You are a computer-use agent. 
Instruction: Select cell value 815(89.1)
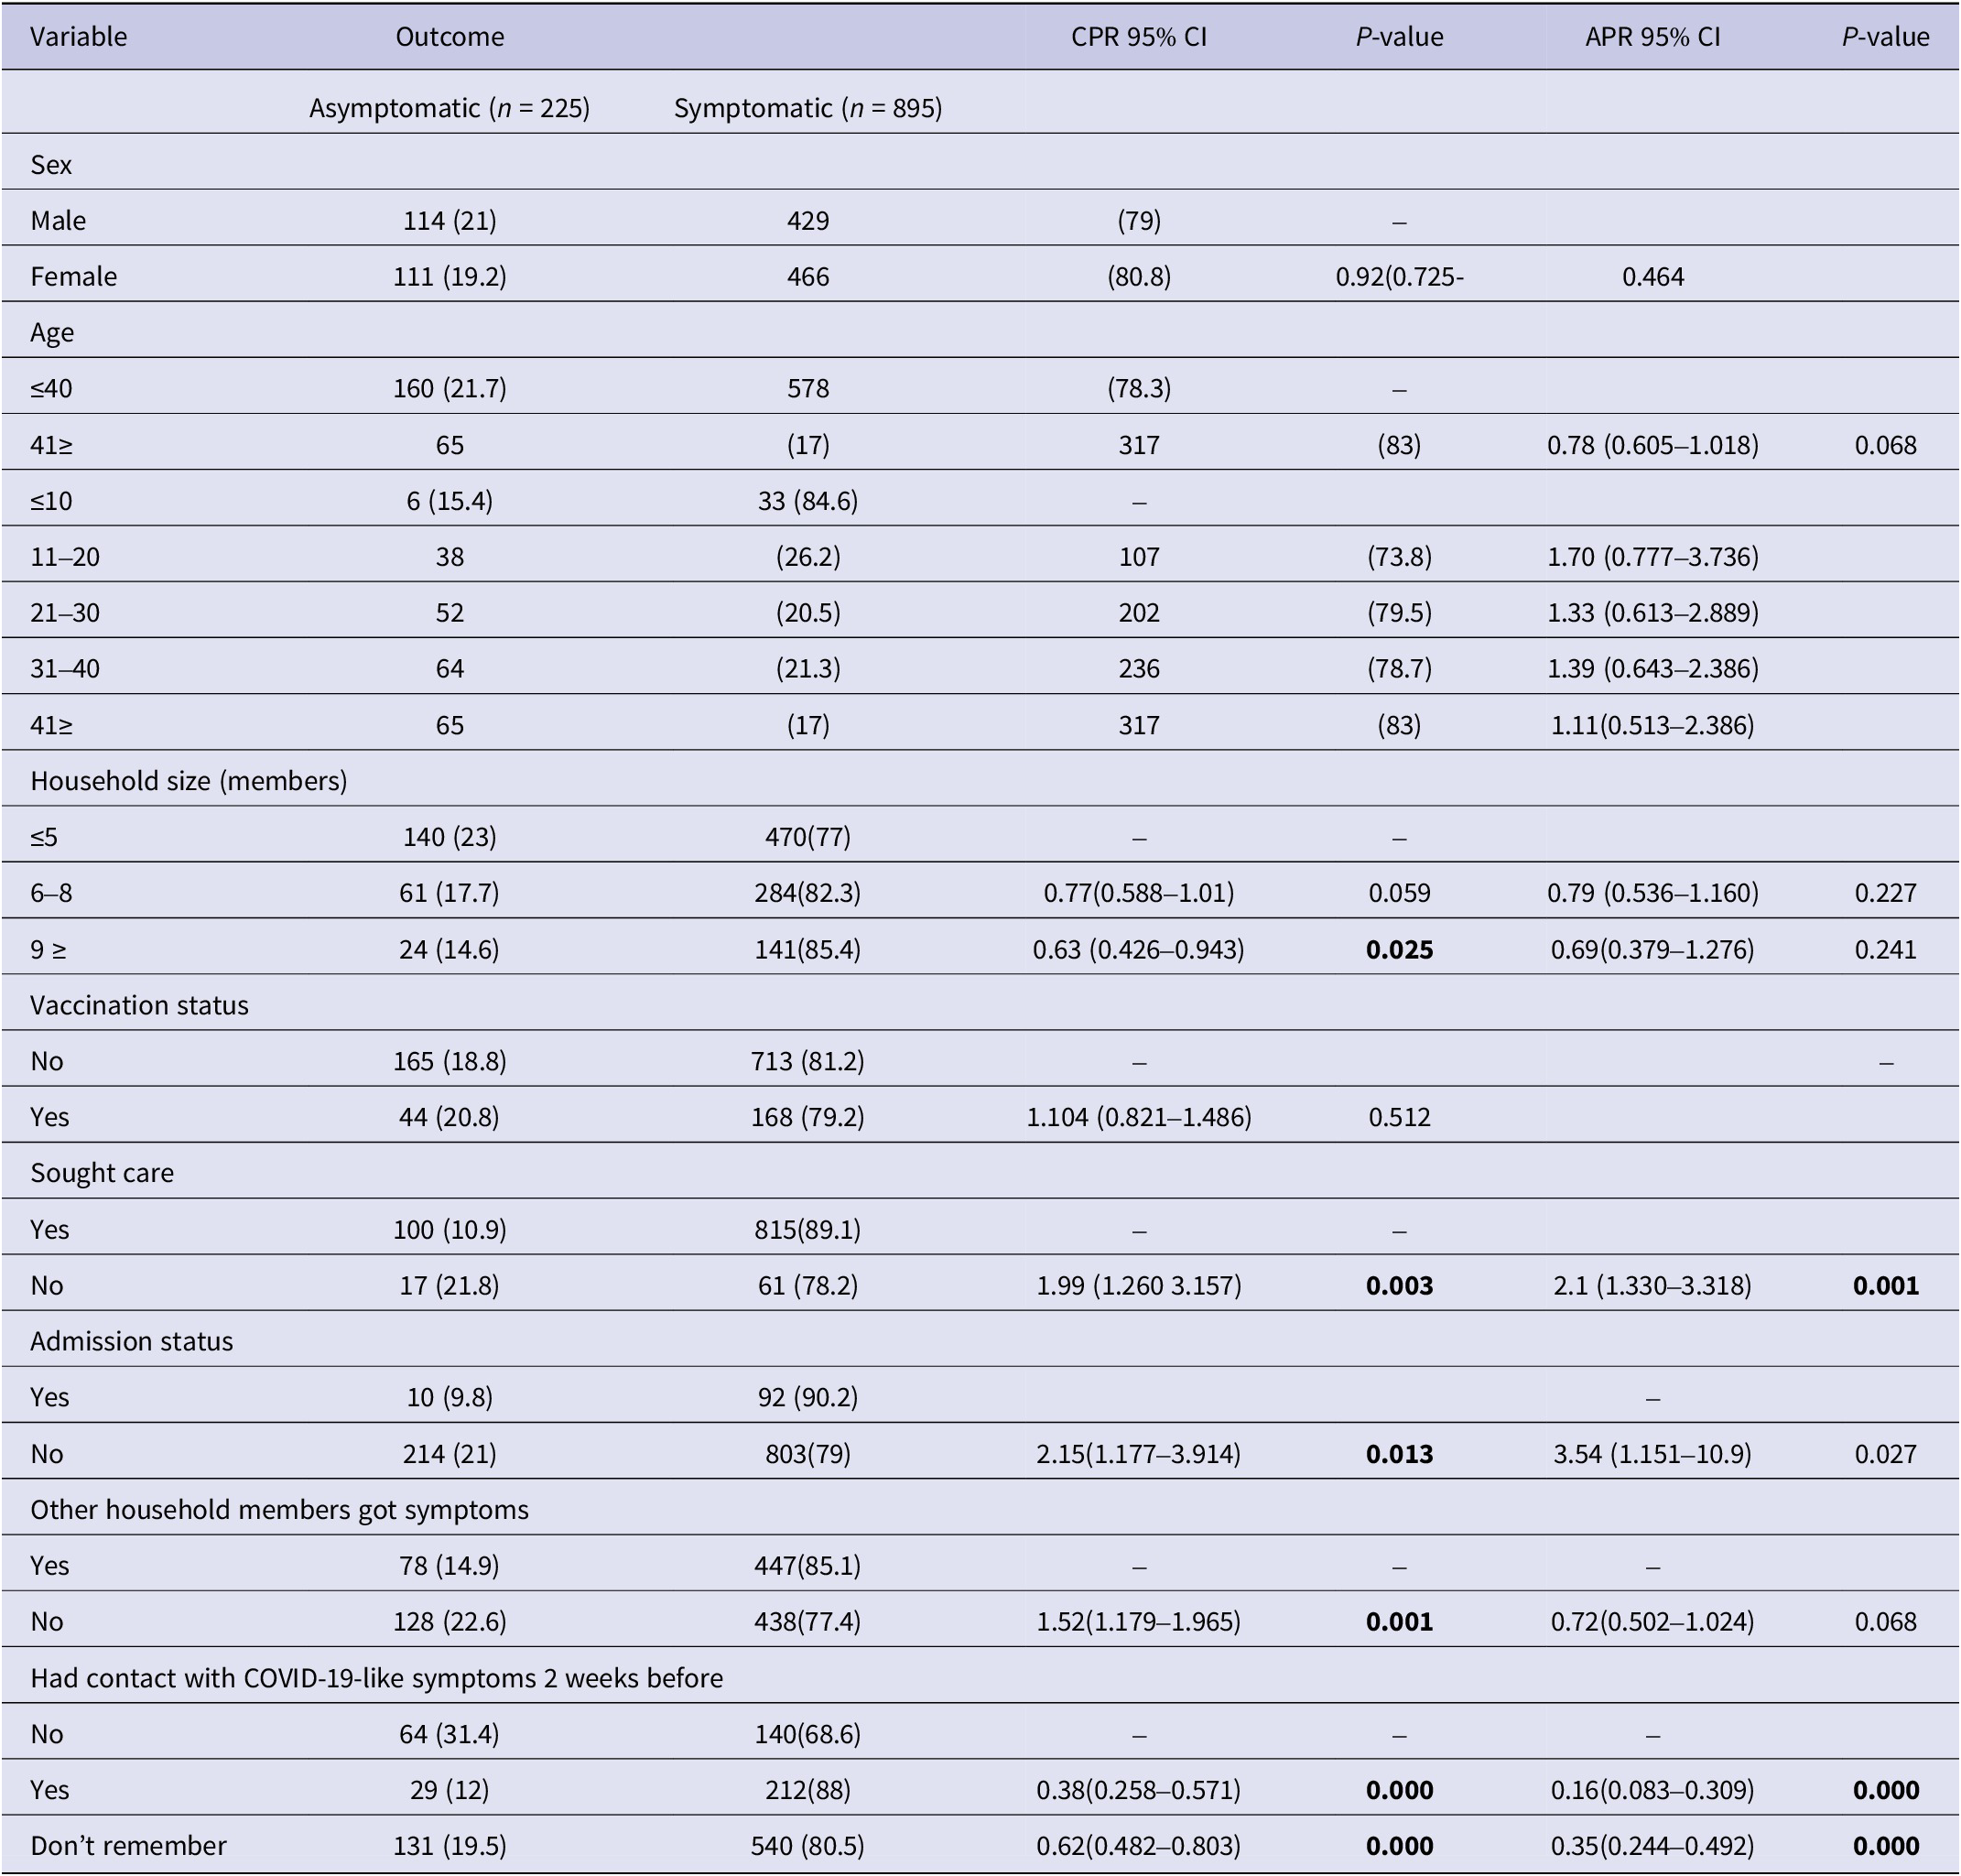tap(808, 1229)
